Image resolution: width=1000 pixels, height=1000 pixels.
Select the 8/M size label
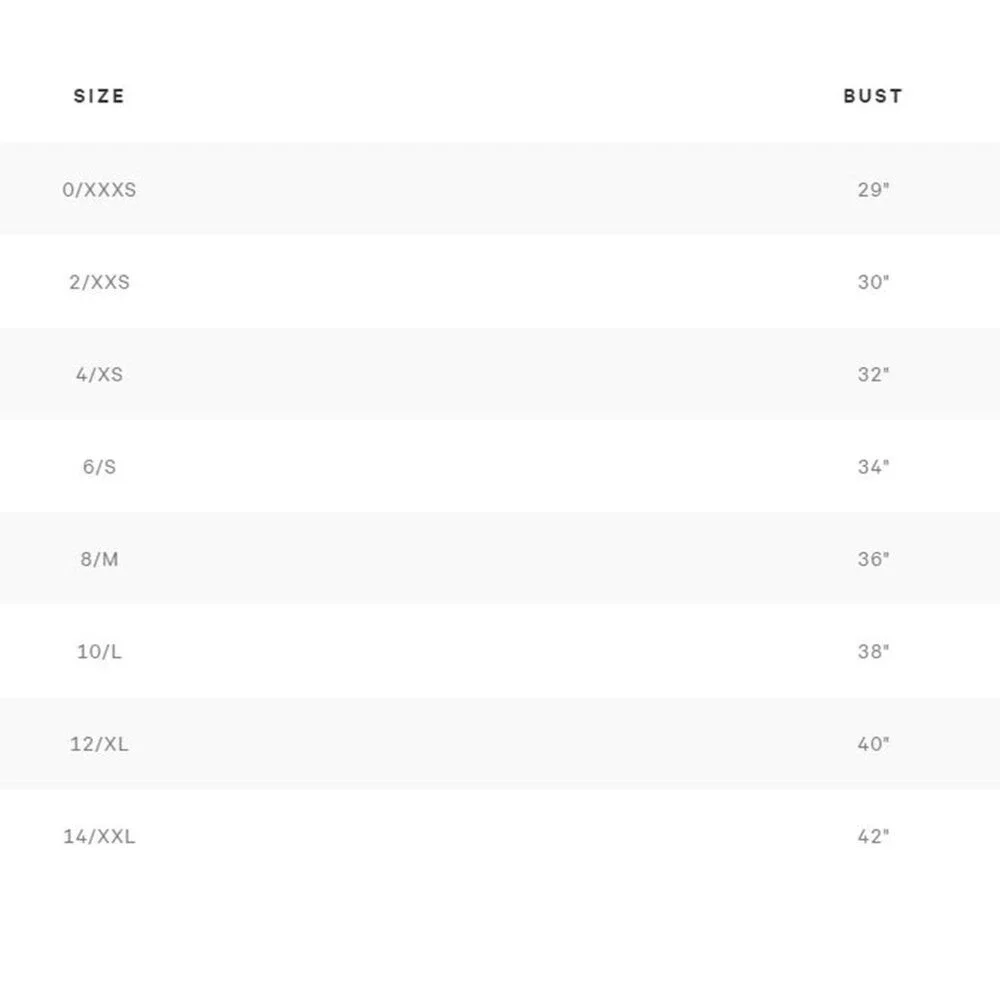click(99, 559)
